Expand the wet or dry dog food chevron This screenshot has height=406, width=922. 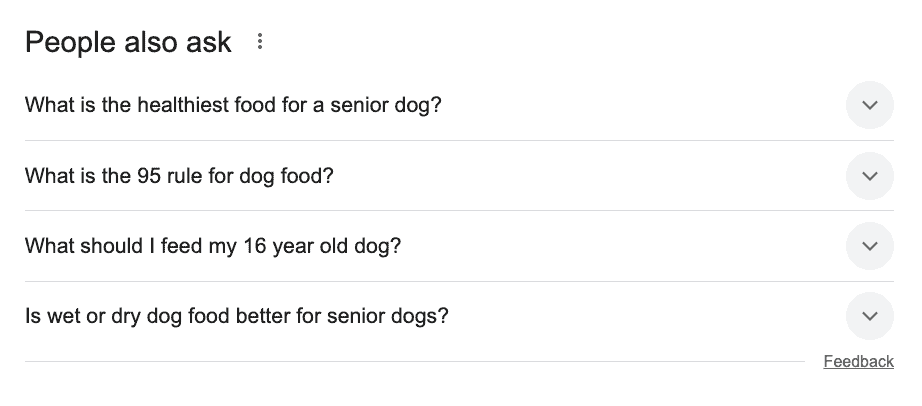[x=869, y=316]
